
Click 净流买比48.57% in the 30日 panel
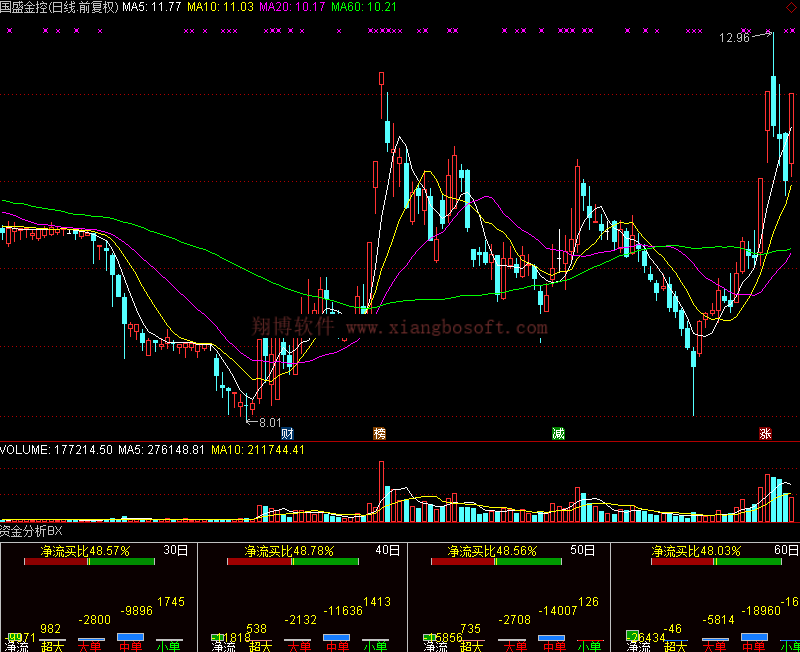[x=86, y=551]
